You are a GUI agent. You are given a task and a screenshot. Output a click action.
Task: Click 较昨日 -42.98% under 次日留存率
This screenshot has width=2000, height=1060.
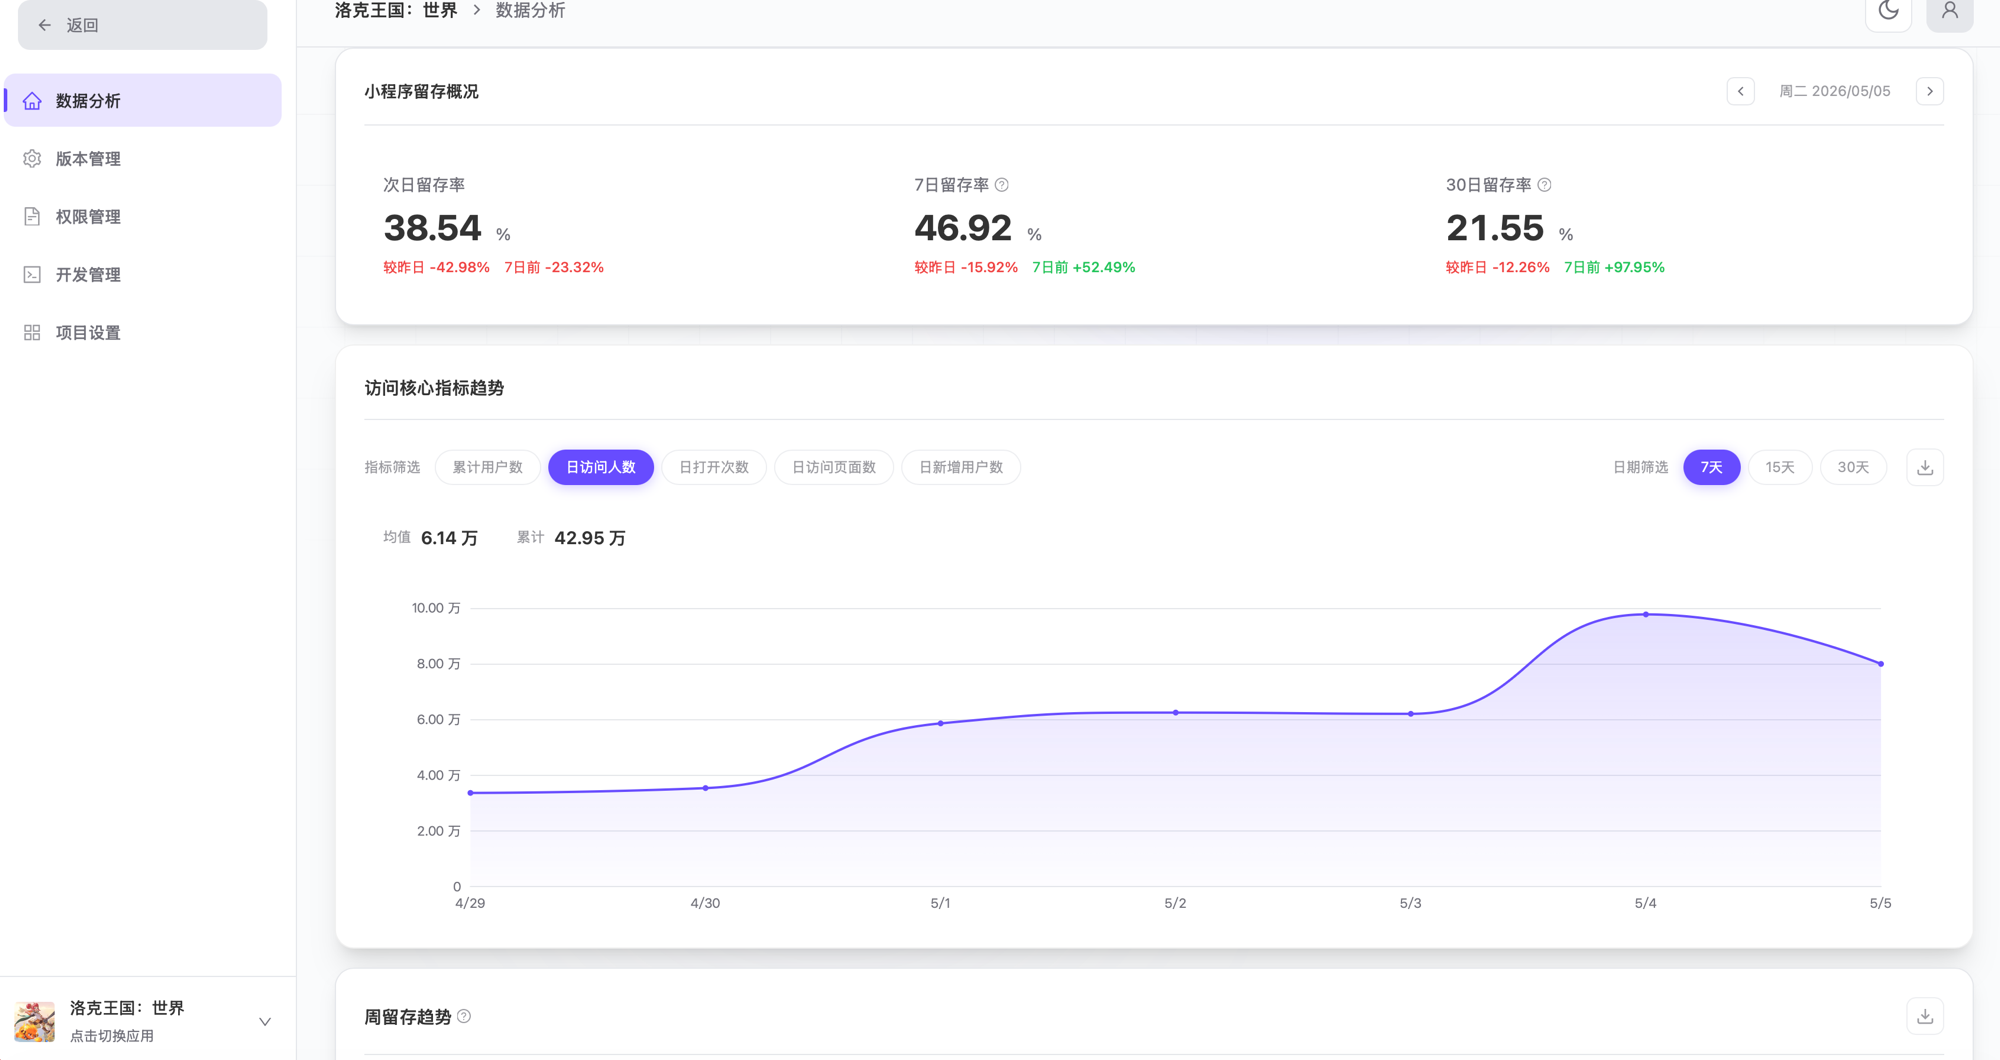[436, 267]
